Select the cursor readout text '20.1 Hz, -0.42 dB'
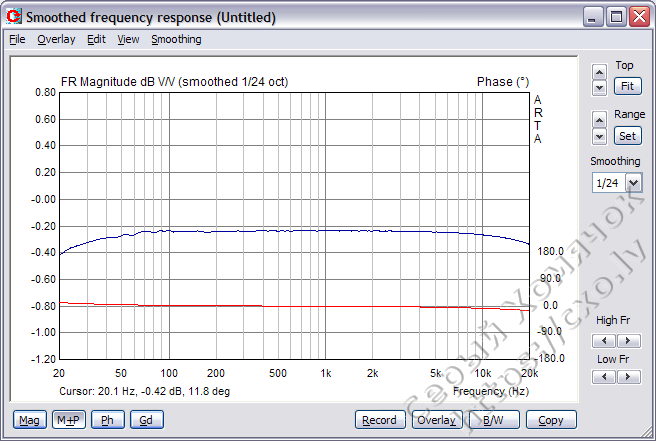The width and height of the screenshot is (656, 441). (x=139, y=391)
